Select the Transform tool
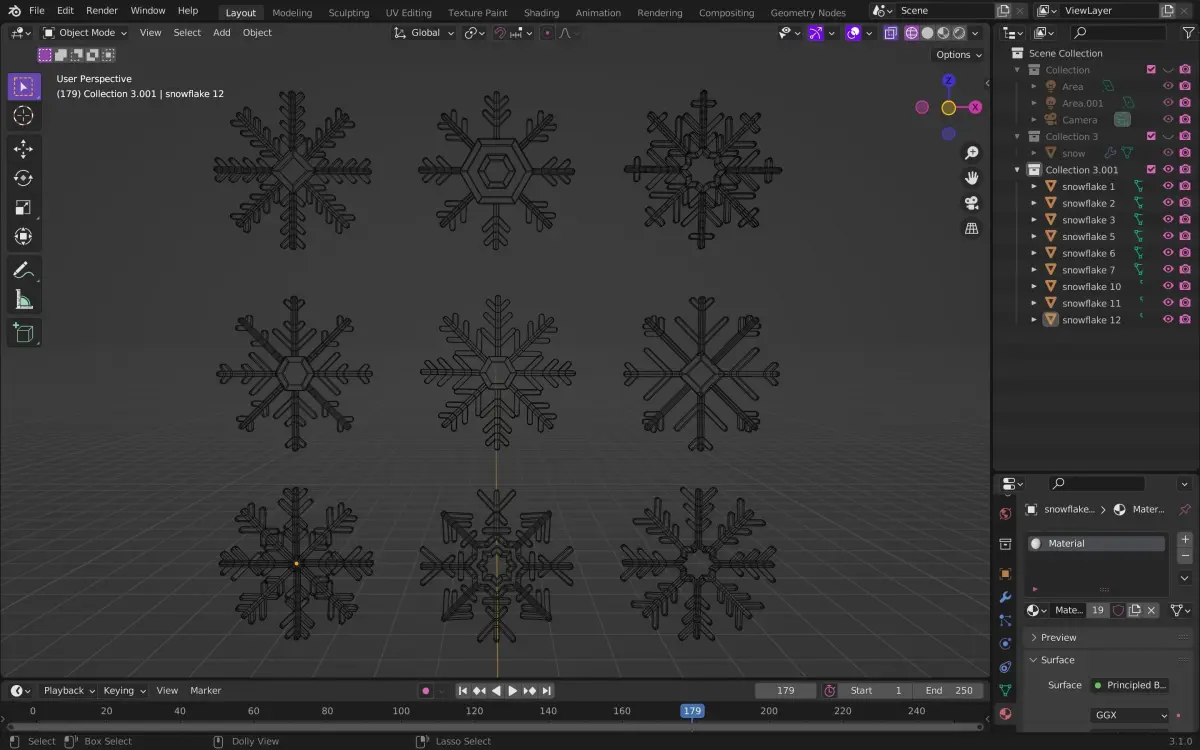 pos(23,236)
